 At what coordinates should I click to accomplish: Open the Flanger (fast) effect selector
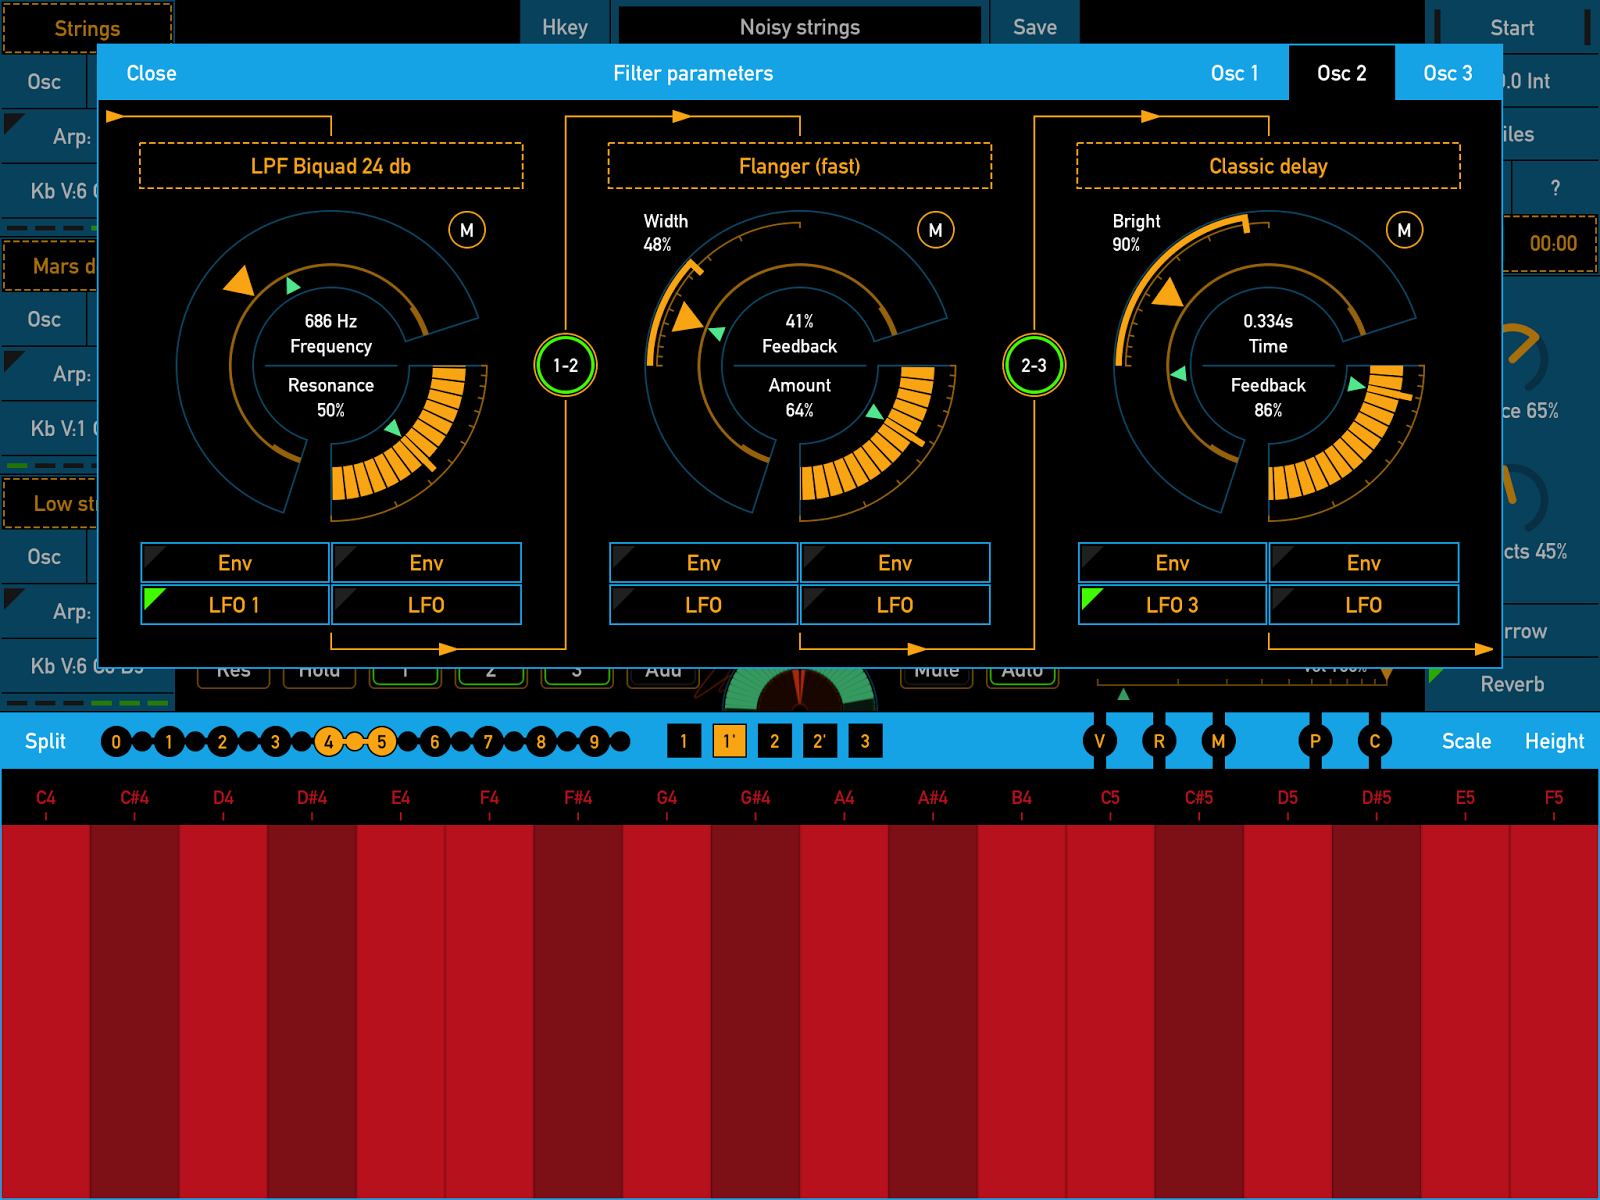[x=799, y=166]
